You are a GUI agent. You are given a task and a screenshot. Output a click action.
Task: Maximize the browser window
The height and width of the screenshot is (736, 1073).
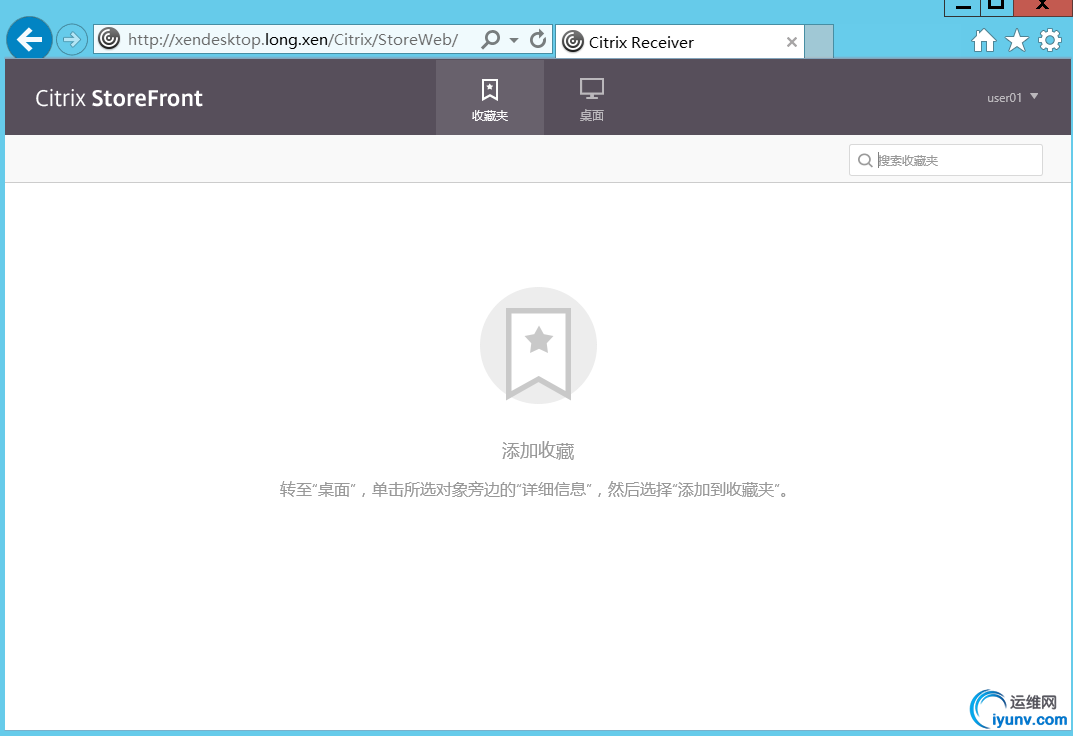[997, 6]
